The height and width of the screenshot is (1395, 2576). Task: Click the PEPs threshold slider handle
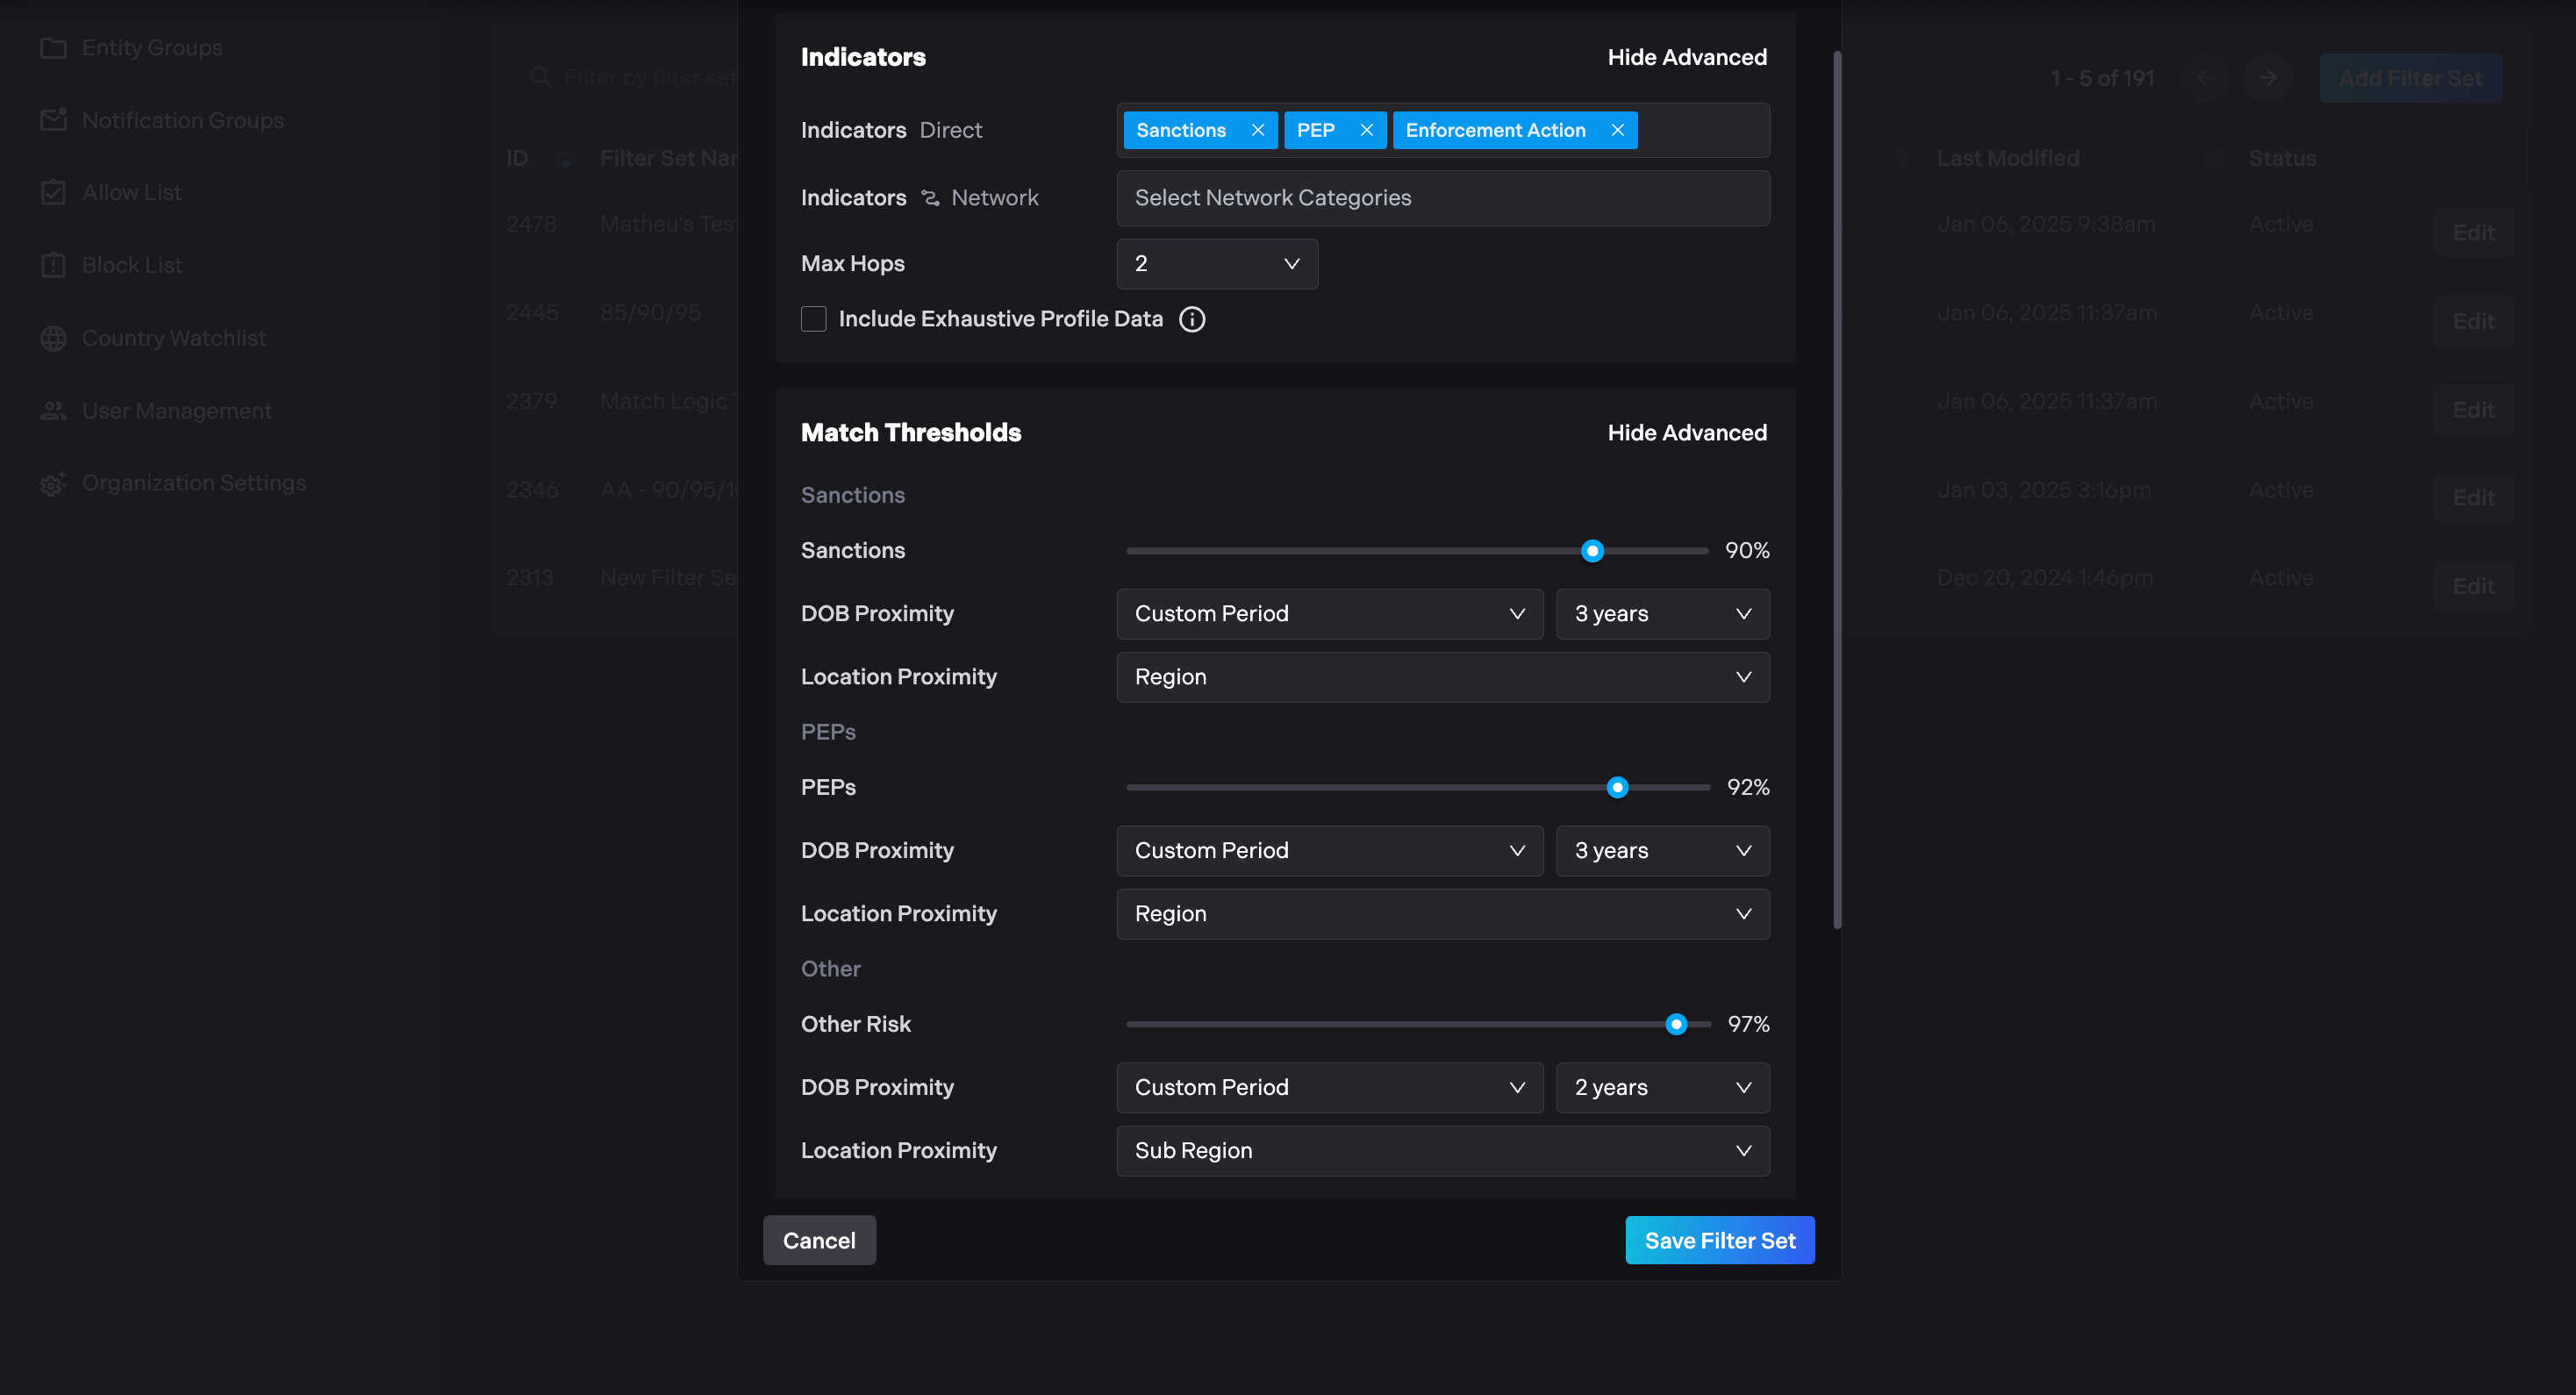tap(1616, 788)
